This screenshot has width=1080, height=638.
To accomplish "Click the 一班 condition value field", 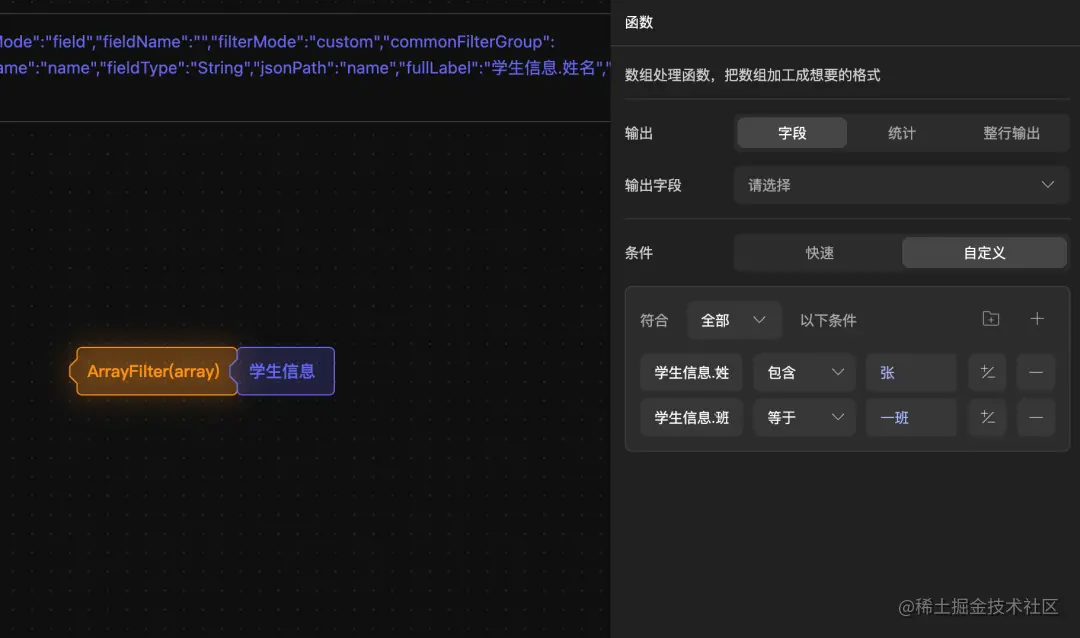I will point(910,417).
